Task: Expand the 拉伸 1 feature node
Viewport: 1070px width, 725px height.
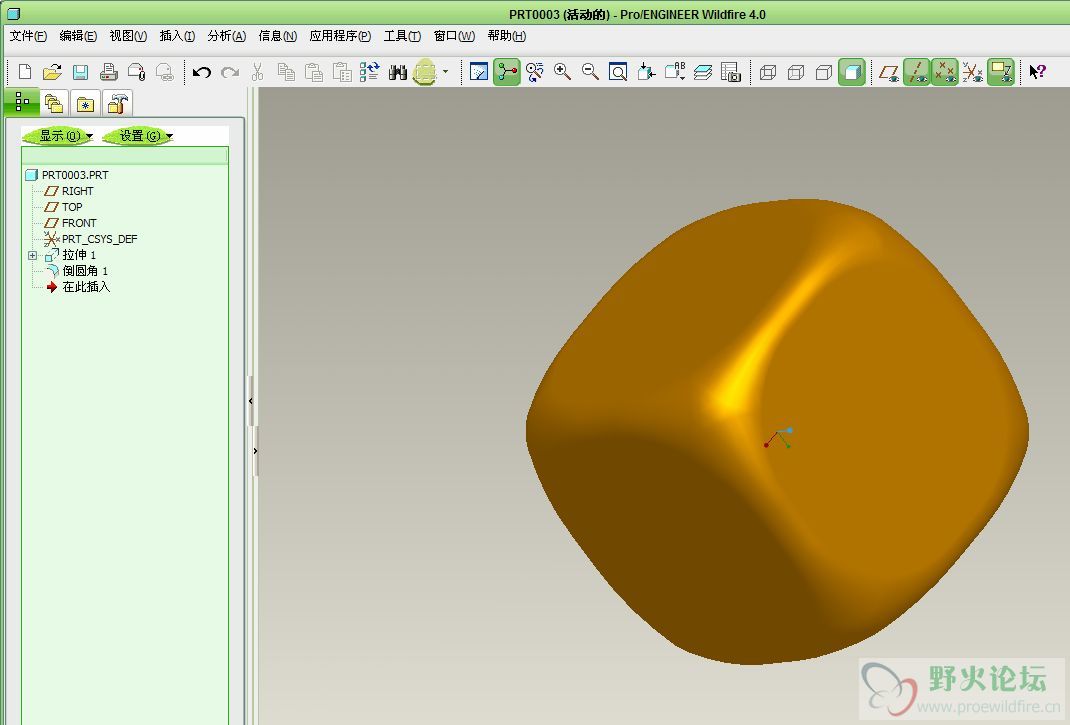Action: pos(32,255)
